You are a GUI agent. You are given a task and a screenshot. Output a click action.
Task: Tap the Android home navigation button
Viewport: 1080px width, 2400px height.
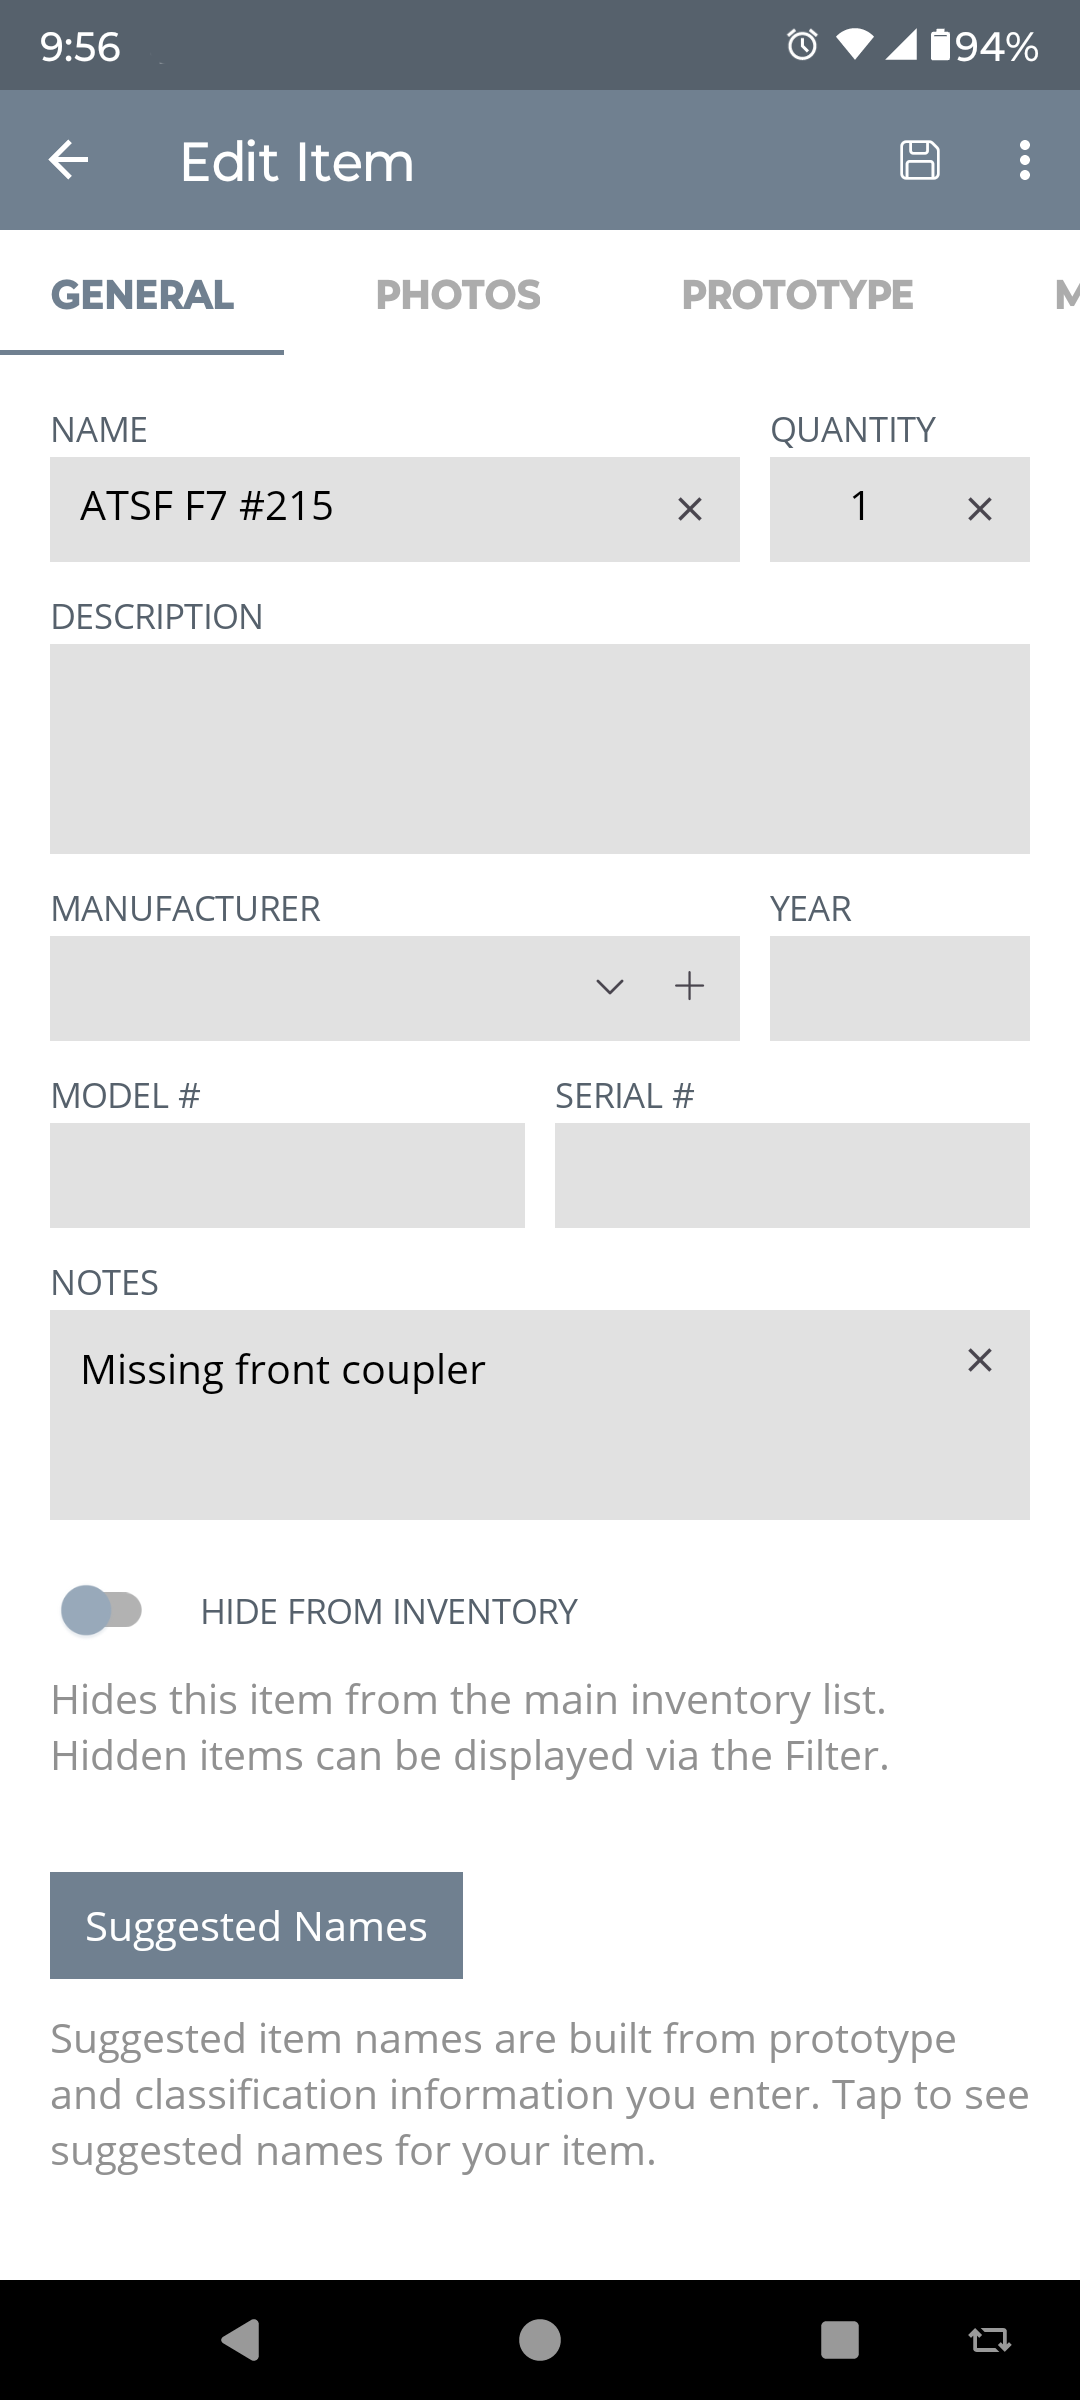[x=540, y=2340]
